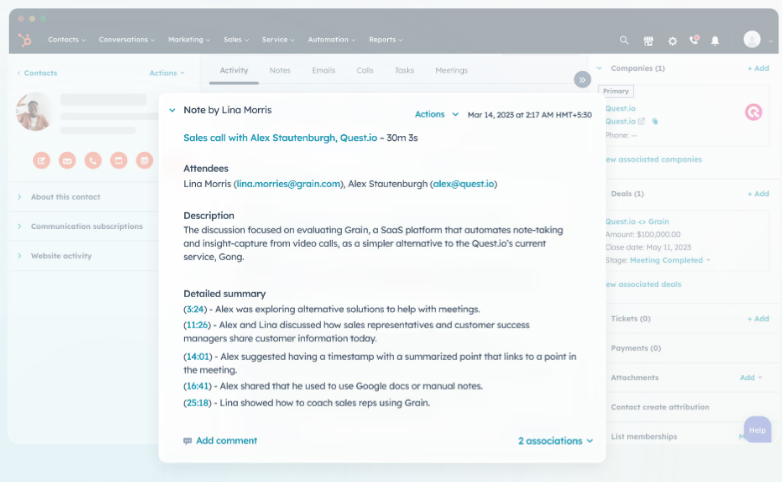Image resolution: width=782 pixels, height=482 pixels.
Task: Open the settings gear icon
Action: (x=672, y=41)
